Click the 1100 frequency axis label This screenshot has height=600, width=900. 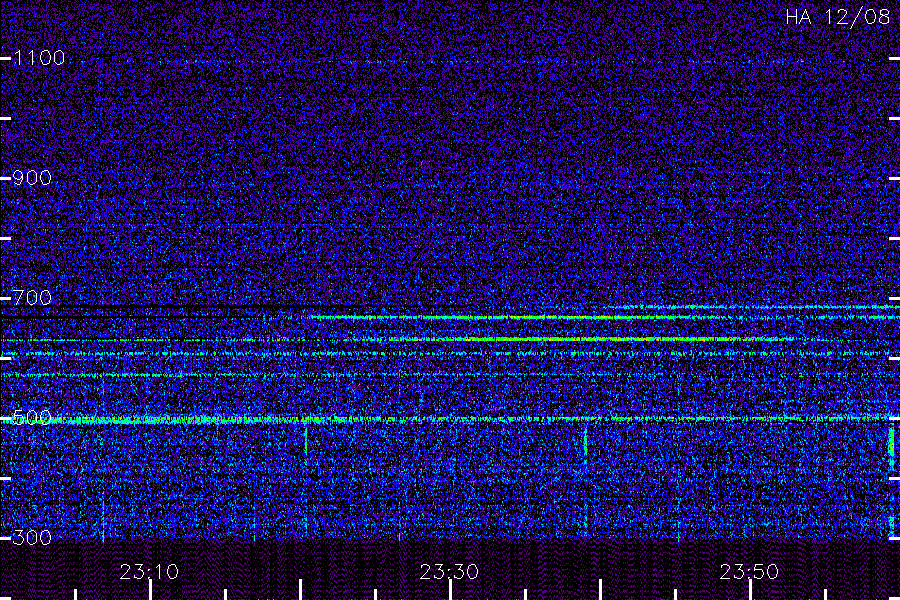(x=39, y=58)
